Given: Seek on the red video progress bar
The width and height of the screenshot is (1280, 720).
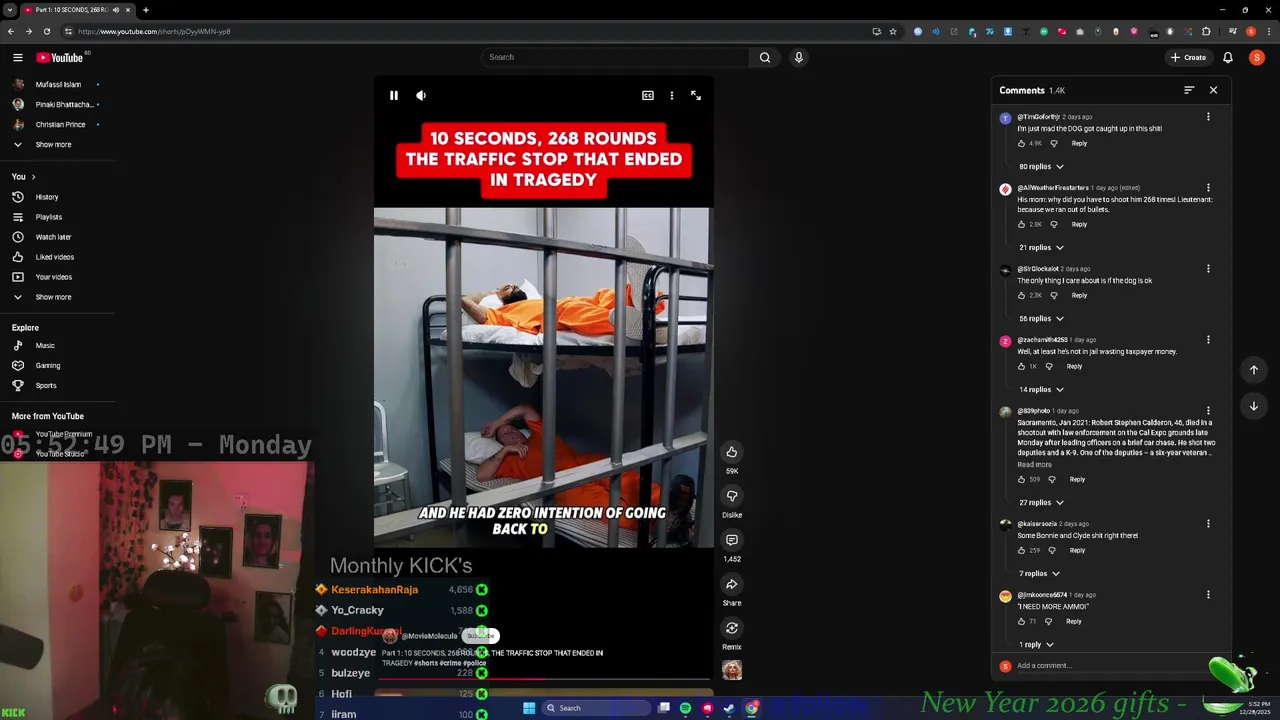Looking at the screenshot, I should 545,679.
